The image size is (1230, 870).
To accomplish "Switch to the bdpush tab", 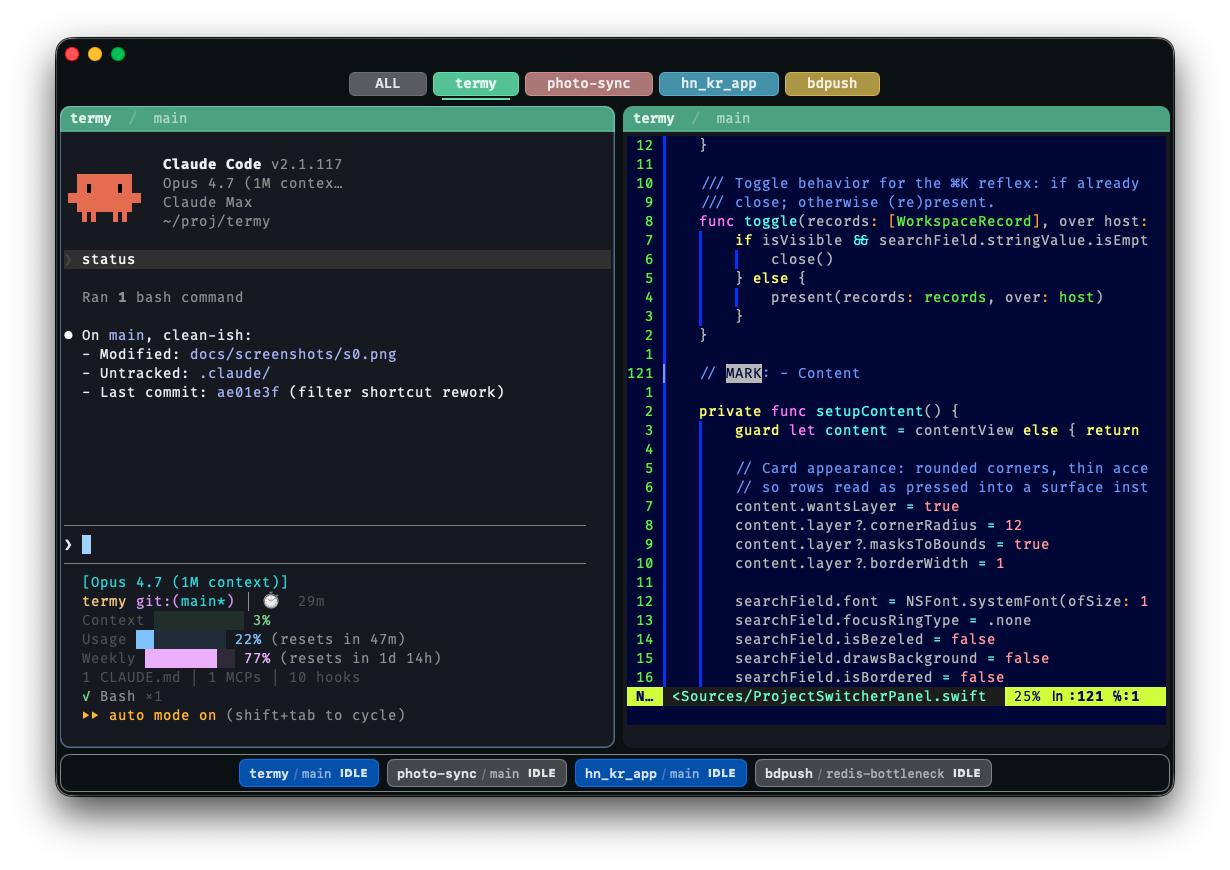I will [832, 83].
